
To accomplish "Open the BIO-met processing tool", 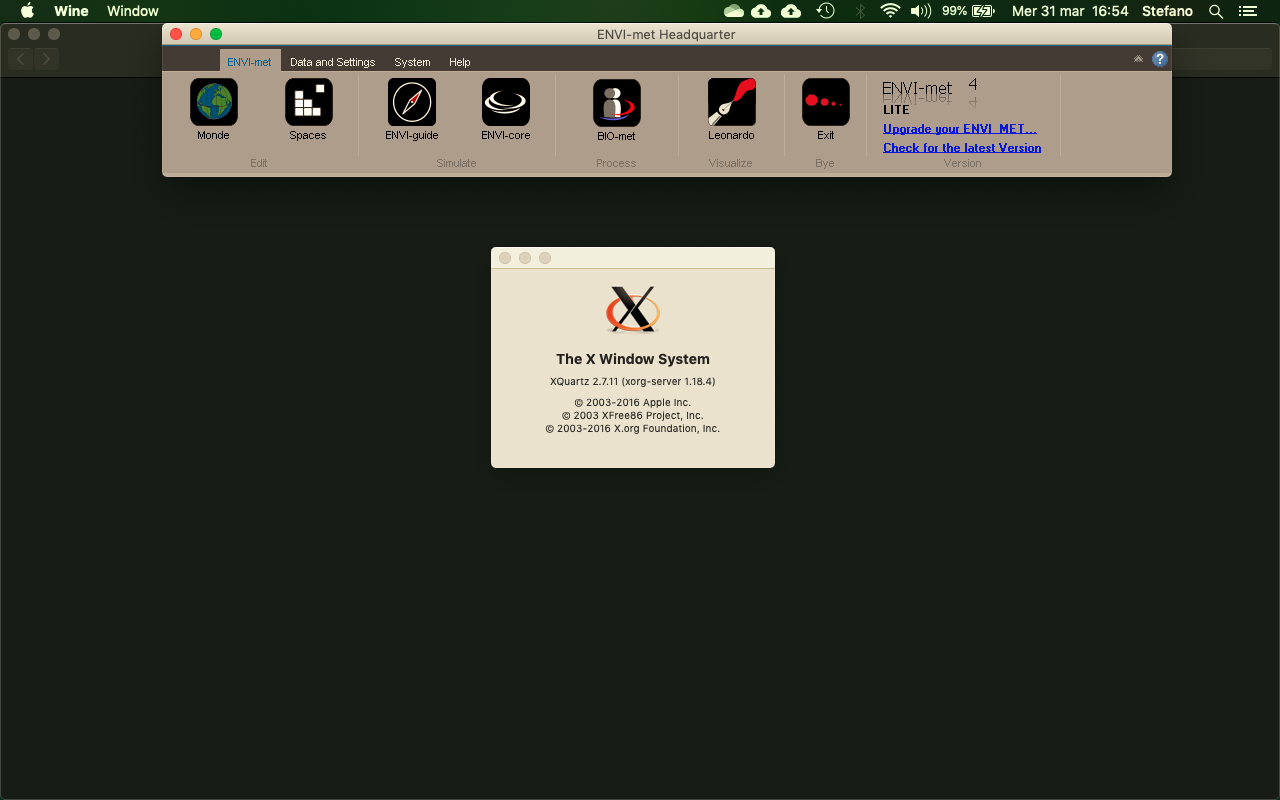I will click(615, 101).
